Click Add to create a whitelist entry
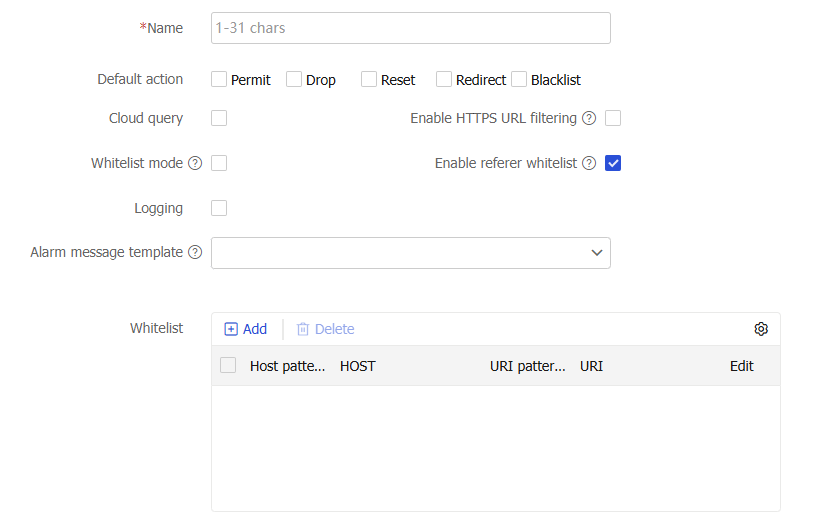Image resolution: width=822 pixels, height=518 pixels. pos(246,329)
